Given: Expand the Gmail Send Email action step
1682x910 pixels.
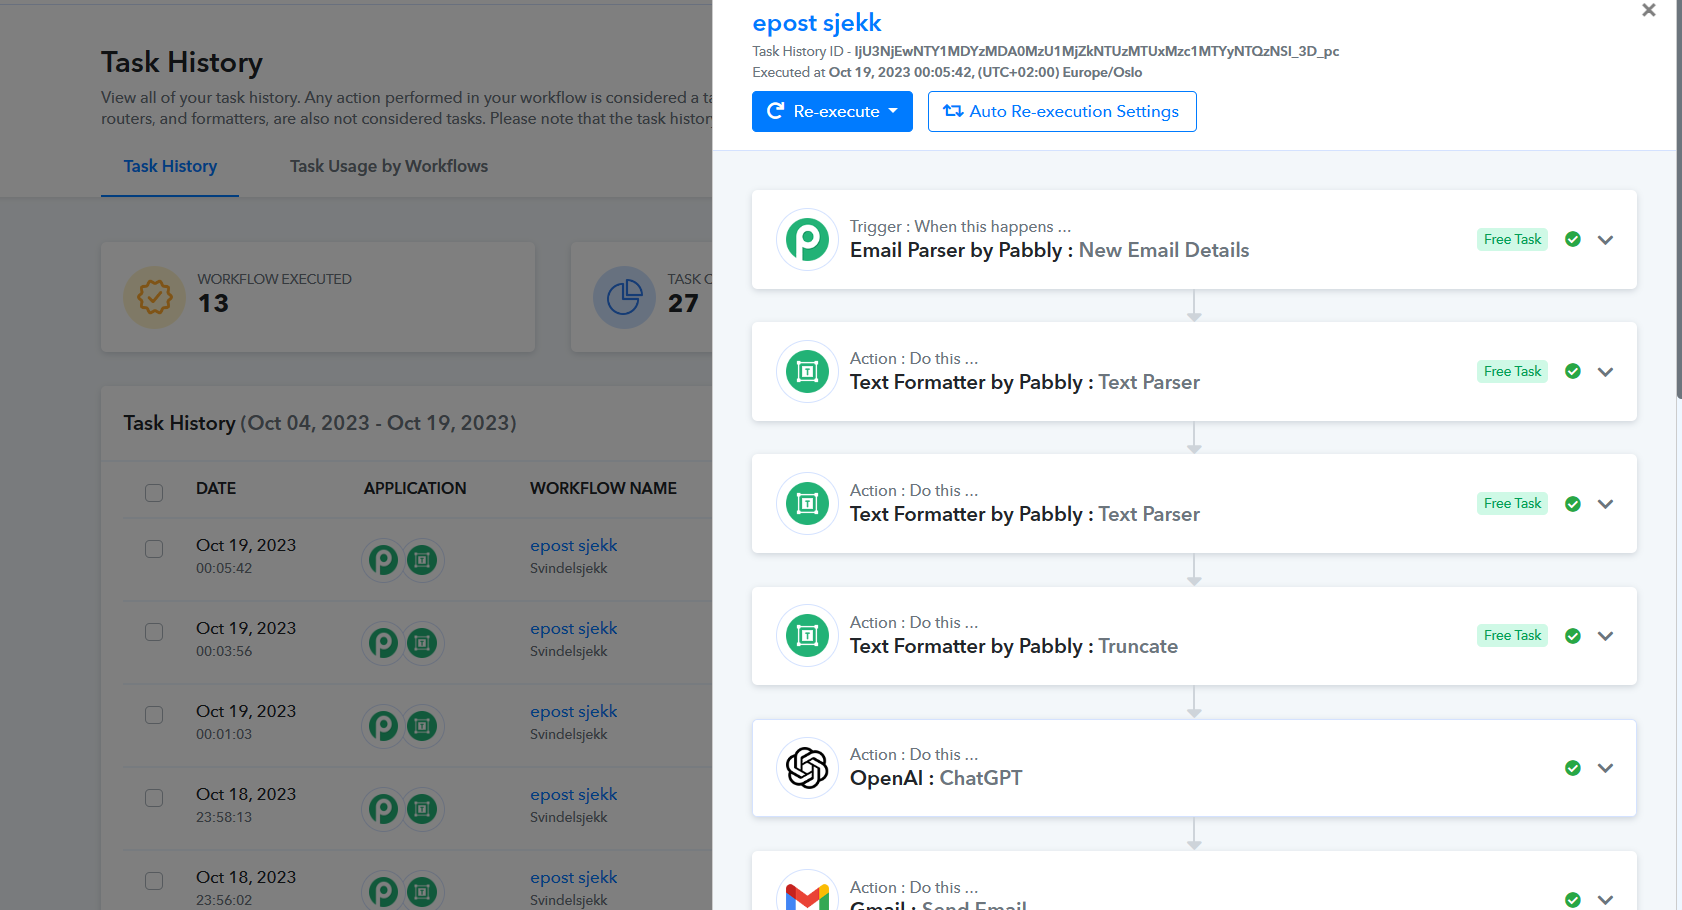Looking at the screenshot, I should [1606, 900].
